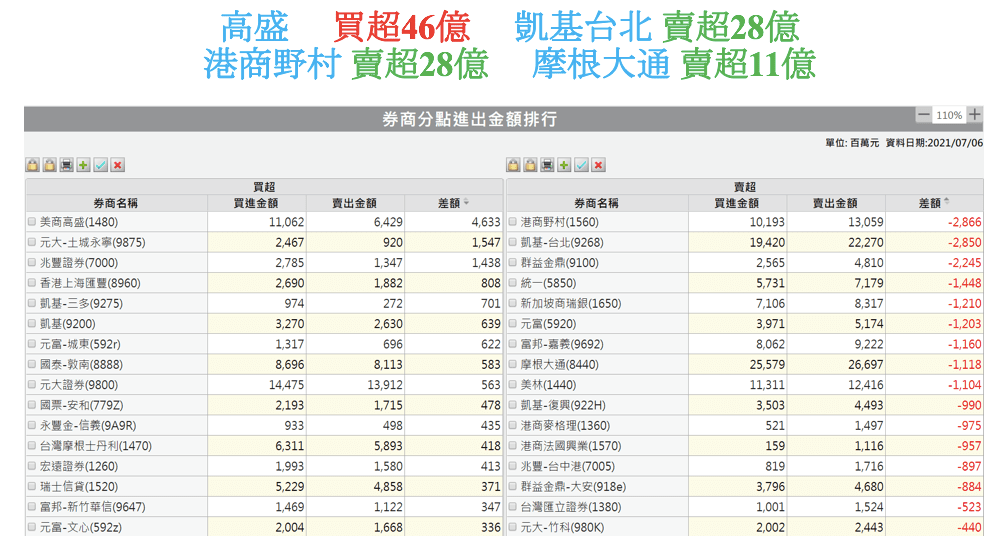Click the red X icon above the 賣超 table
The height and width of the screenshot is (558, 1007).
tap(598, 165)
